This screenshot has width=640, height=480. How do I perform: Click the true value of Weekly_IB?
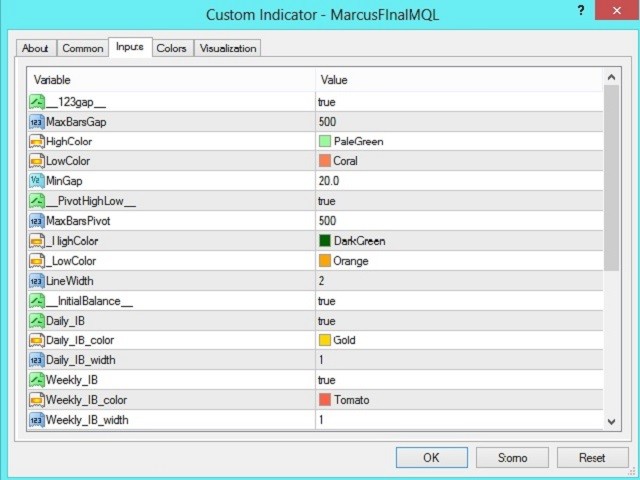coord(327,380)
